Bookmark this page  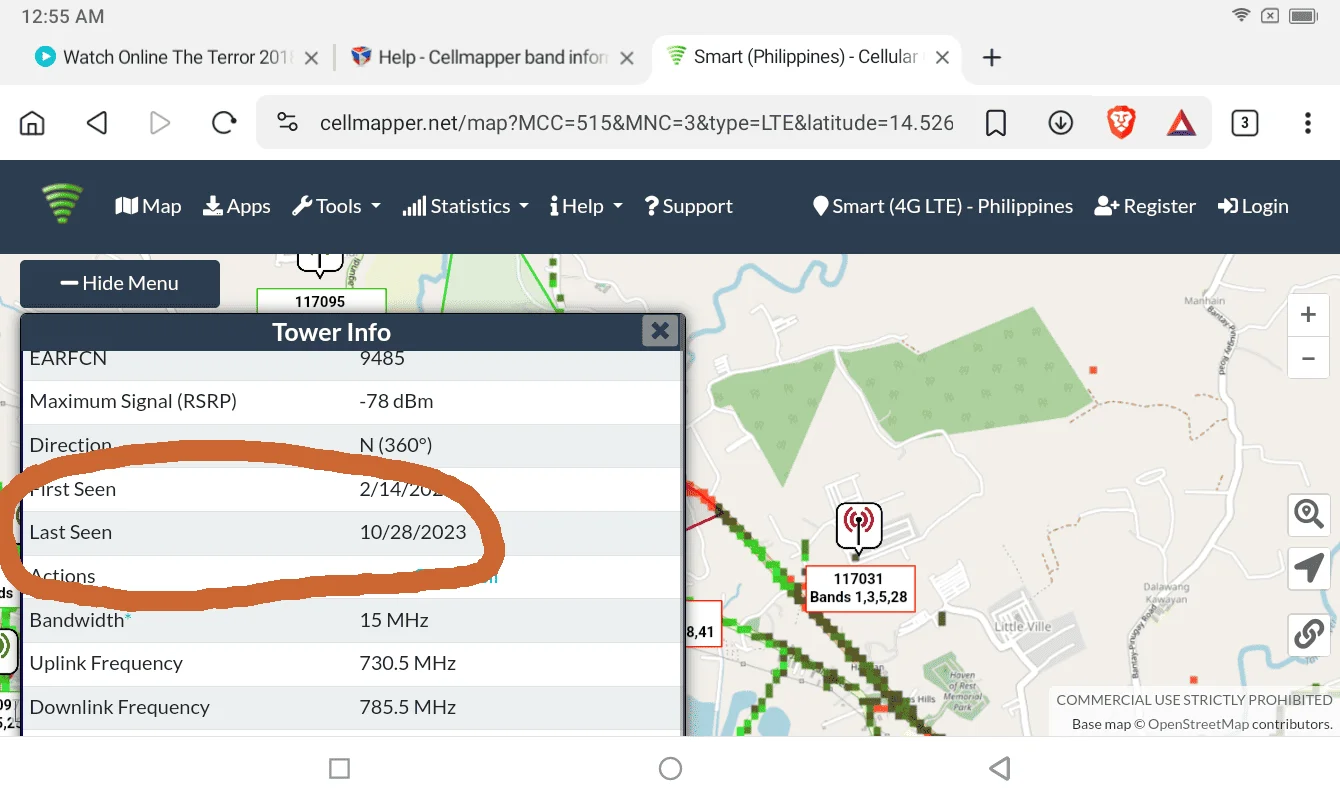996,123
